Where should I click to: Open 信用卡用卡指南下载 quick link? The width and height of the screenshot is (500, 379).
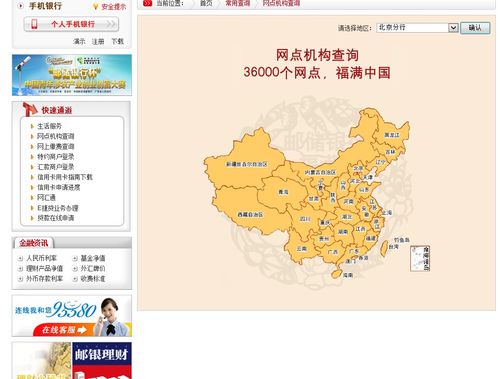coord(65,177)
